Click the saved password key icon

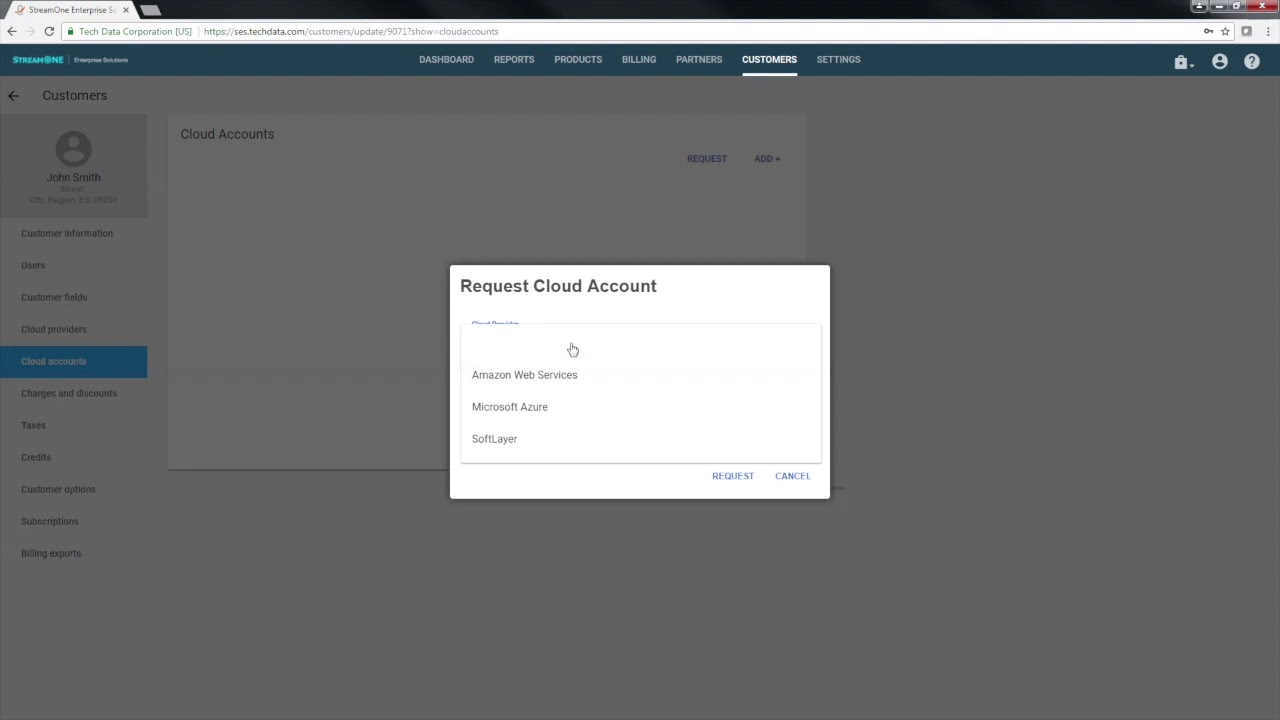[1208, 32]
